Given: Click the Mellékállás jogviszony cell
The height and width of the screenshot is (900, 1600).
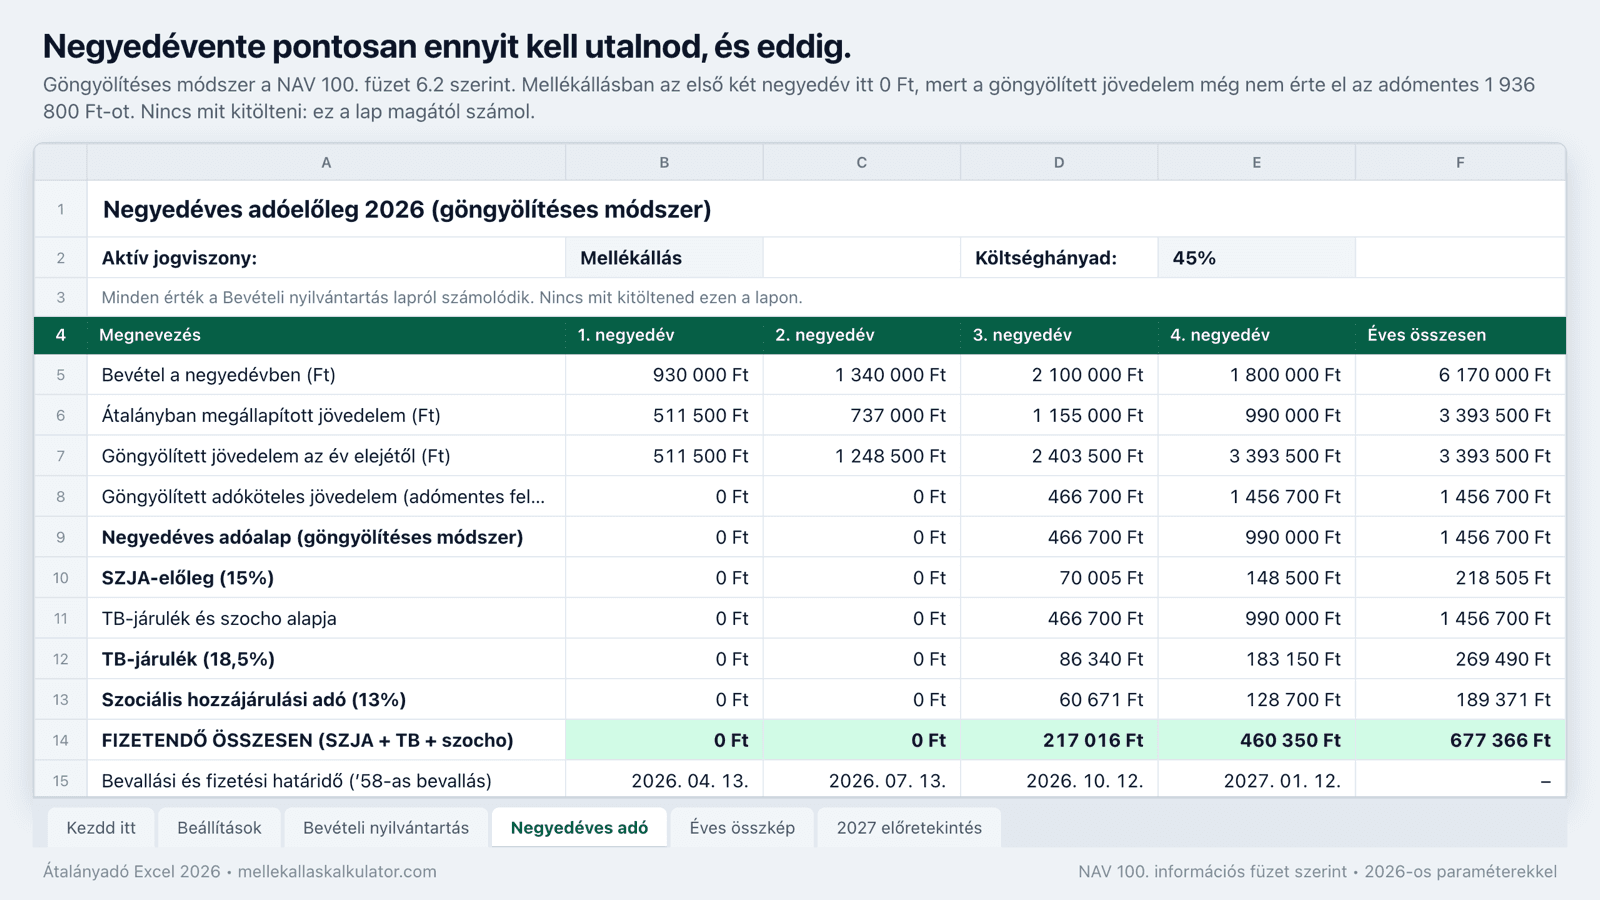Looking at the screenshot, I should tap(664, 258).
